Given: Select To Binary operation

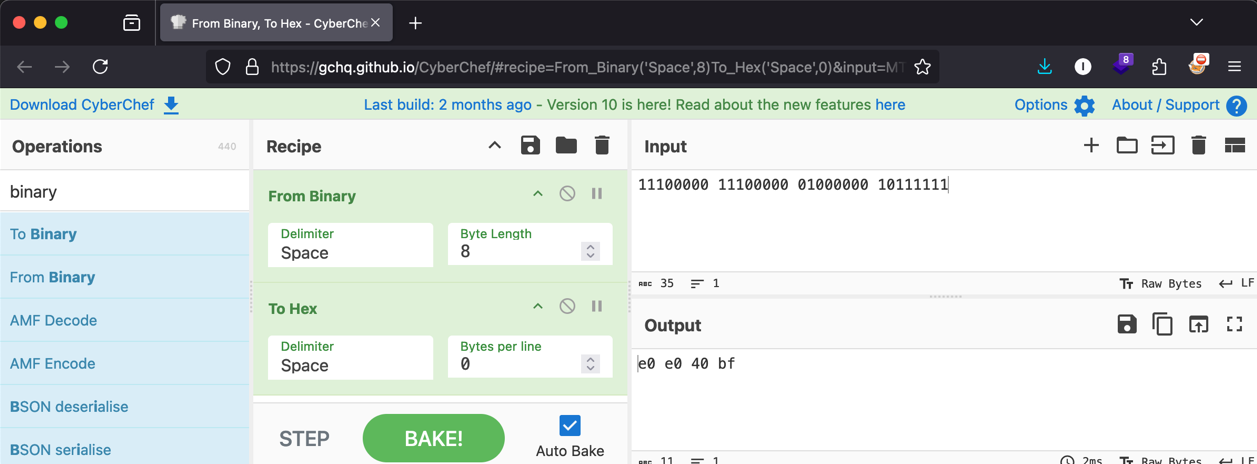Looking at the screenshot, I should point(125,234).
